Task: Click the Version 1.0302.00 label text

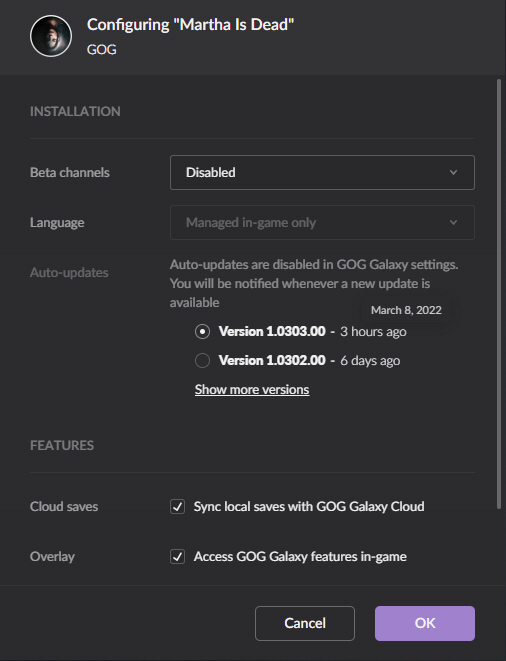Action: point(272,360)
